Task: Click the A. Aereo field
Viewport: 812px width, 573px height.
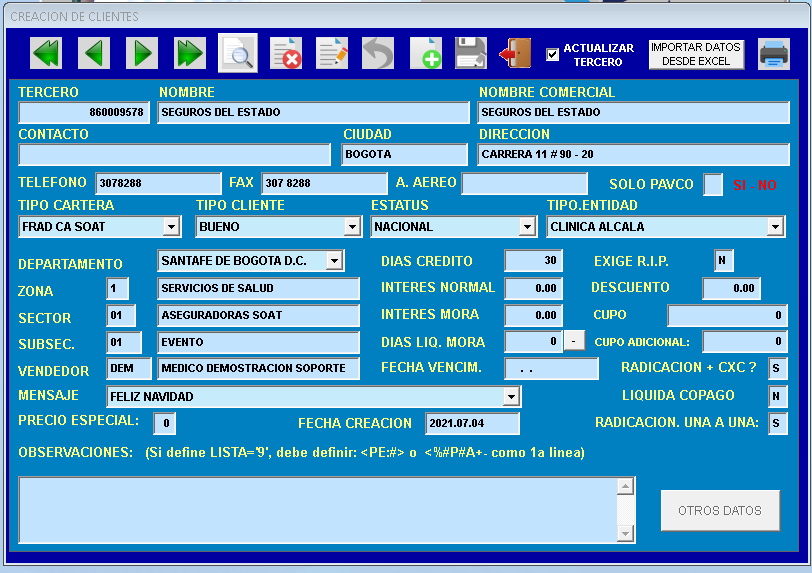Action: click(x=525, y=183)
